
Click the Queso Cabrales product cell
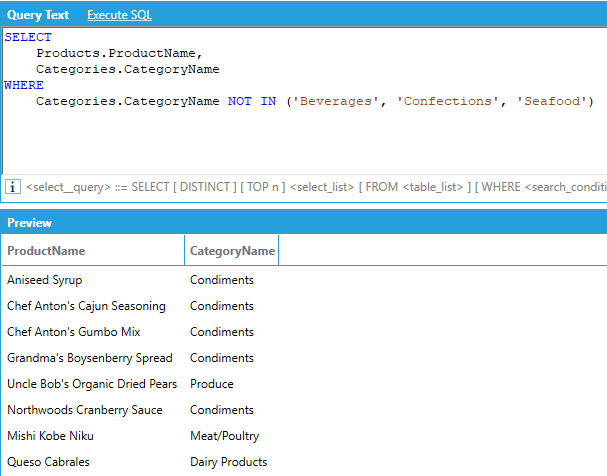pyautogui.click(x=48, y=462)
